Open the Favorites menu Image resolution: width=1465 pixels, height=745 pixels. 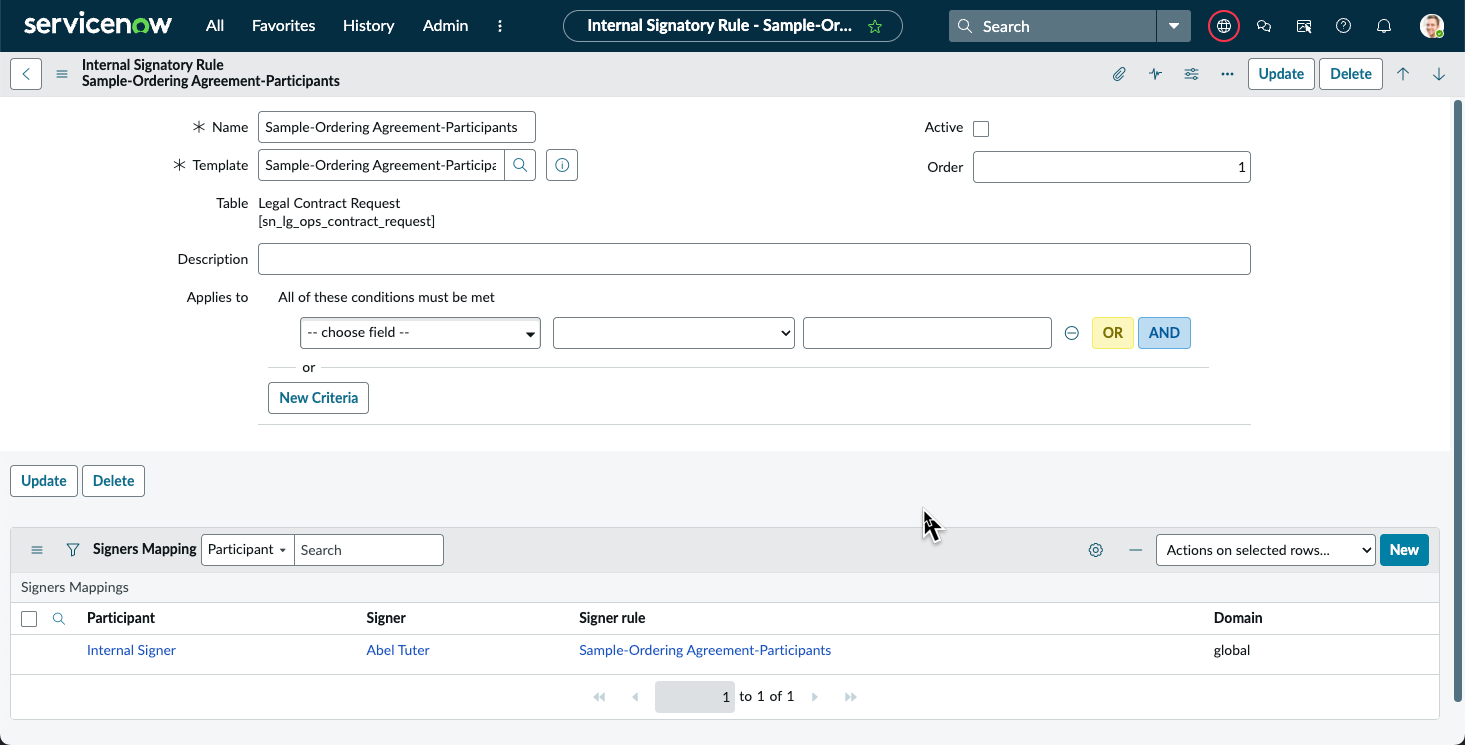(x=283, y=26)
